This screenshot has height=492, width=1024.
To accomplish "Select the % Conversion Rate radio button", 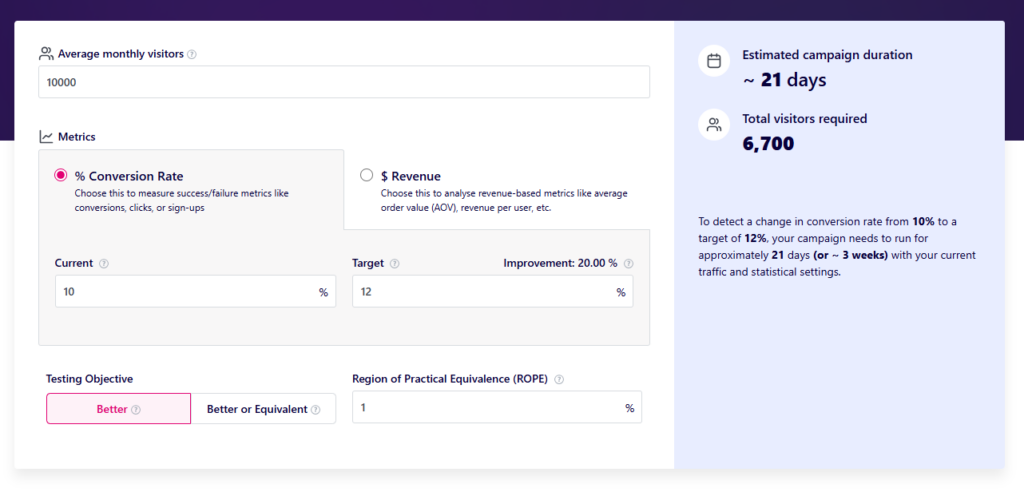I will (61, 176).
